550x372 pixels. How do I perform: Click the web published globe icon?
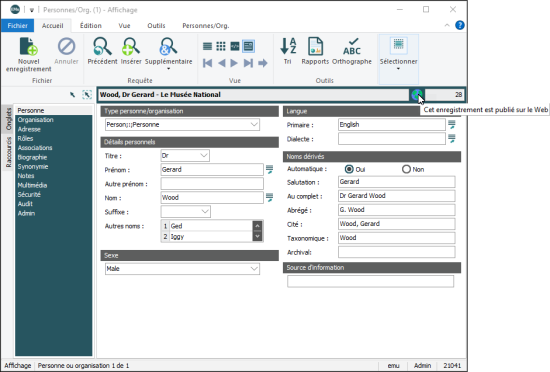coord(417,95)
